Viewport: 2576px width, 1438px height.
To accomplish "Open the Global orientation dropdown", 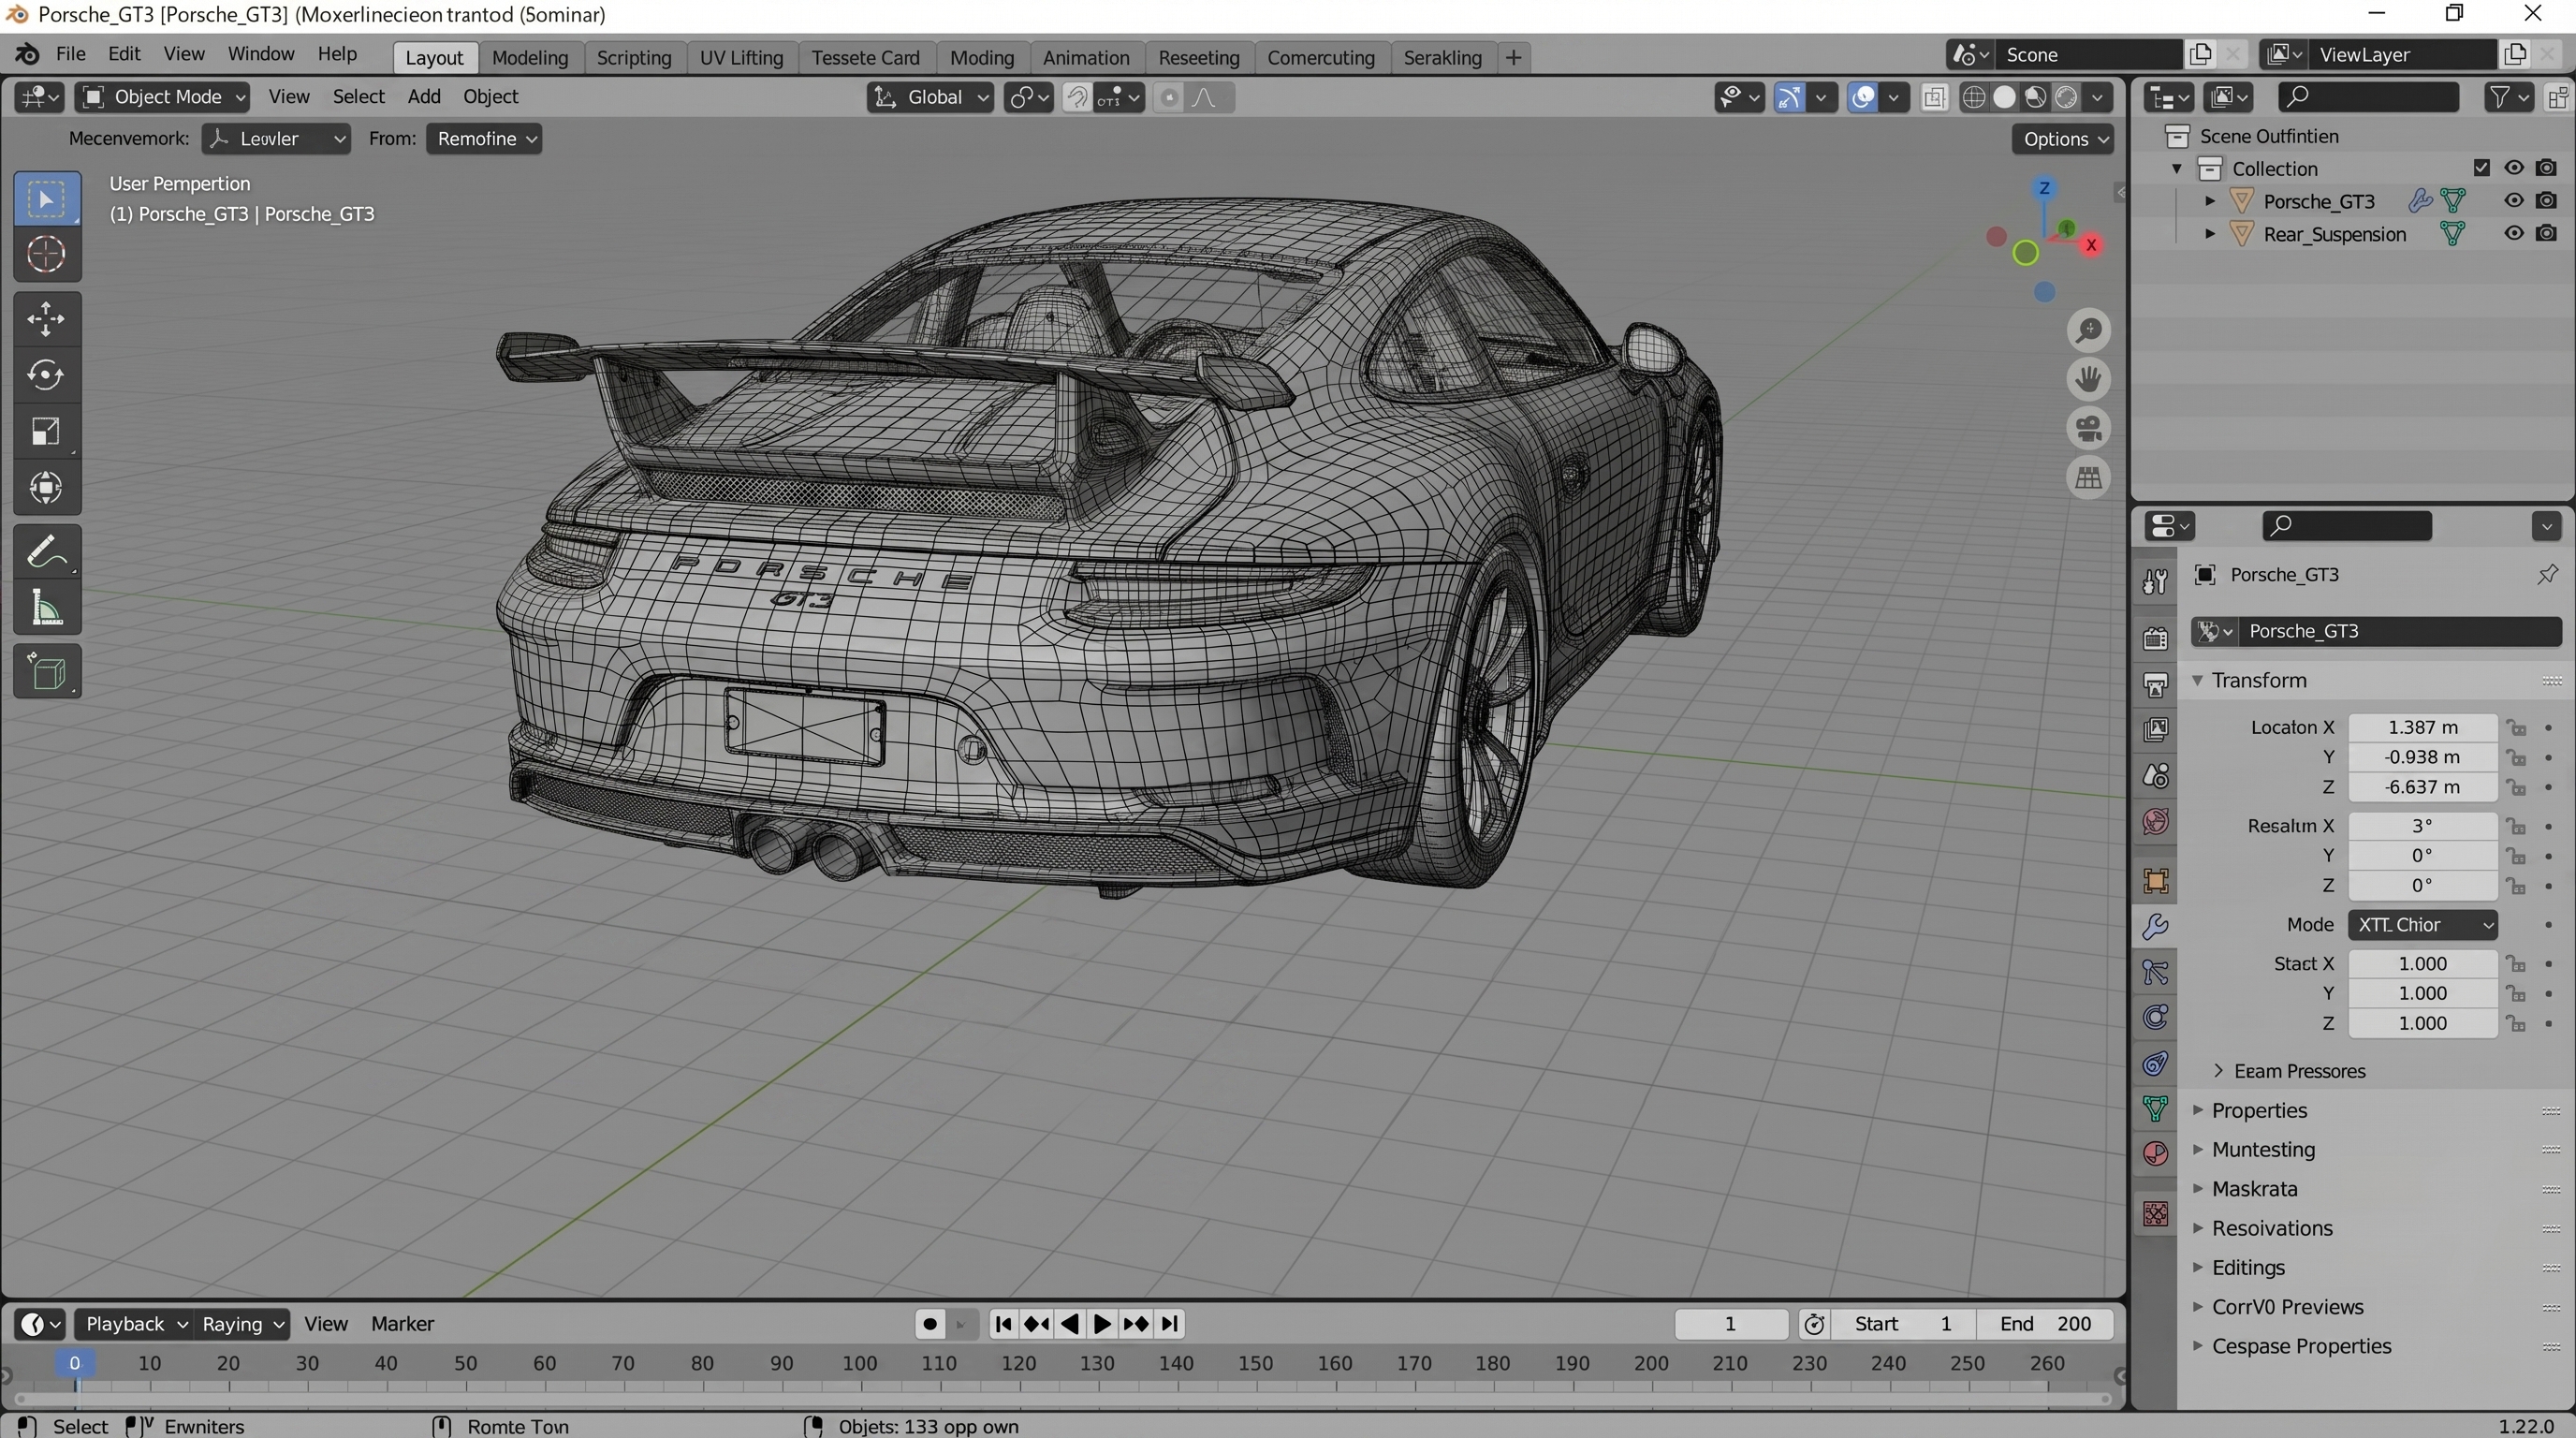I will (931, 97).
